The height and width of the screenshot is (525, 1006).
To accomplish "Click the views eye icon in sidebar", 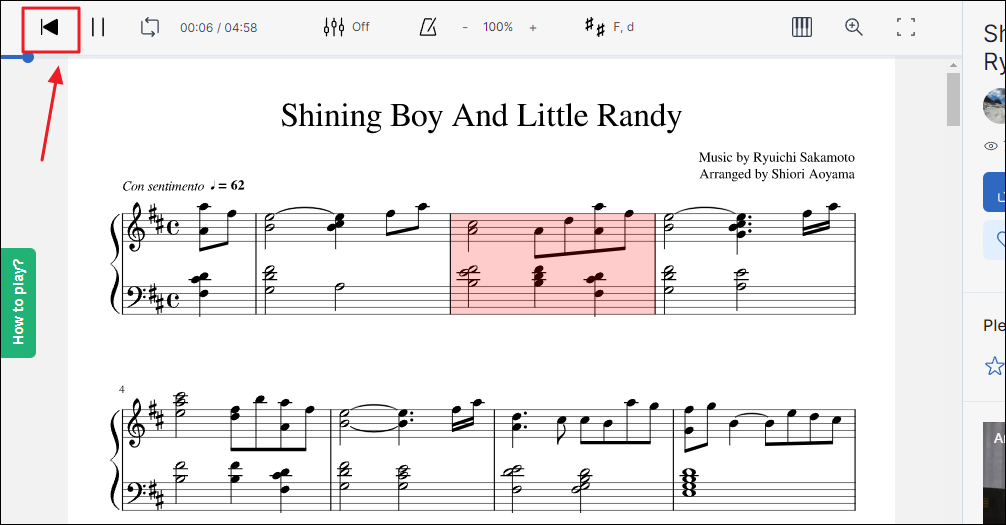I will click(992, 146).
